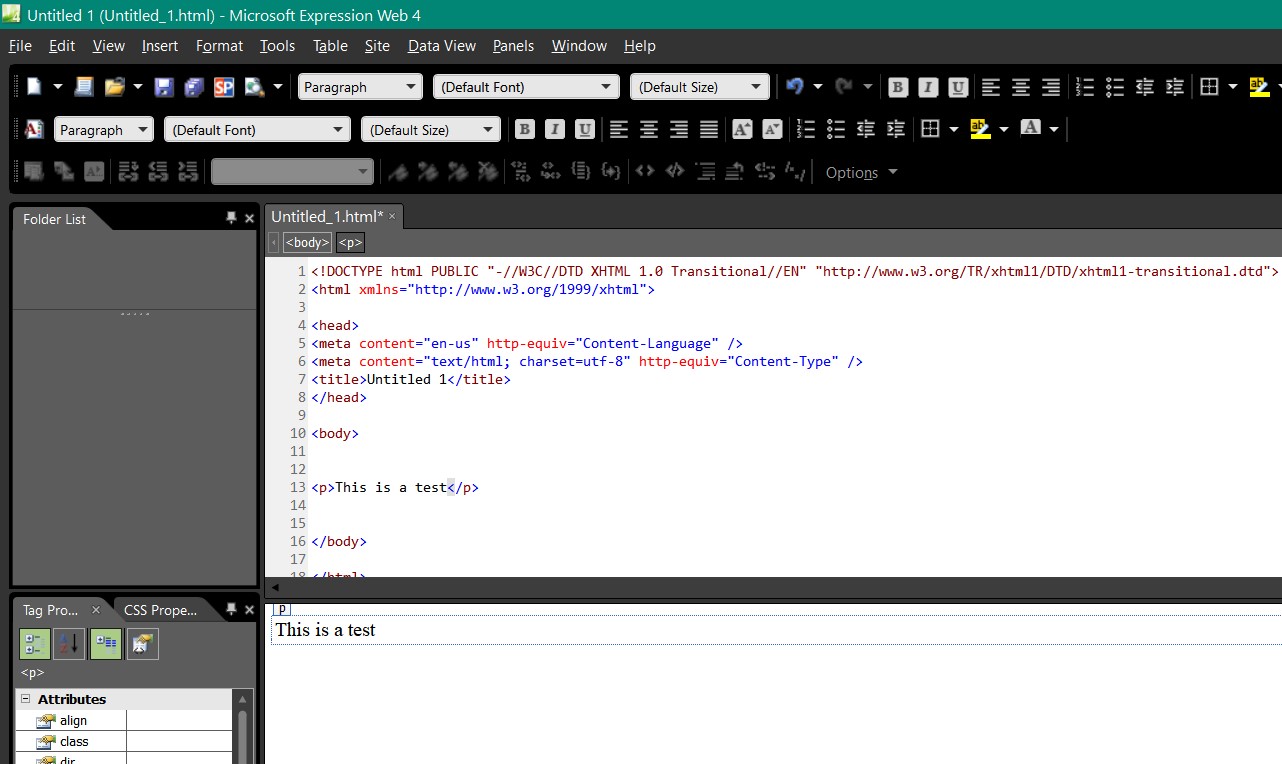The height and width of the screenshot is (764, 1282).
Task: Apply Font Color with the A icon
Action: (x=1030, y=129)
